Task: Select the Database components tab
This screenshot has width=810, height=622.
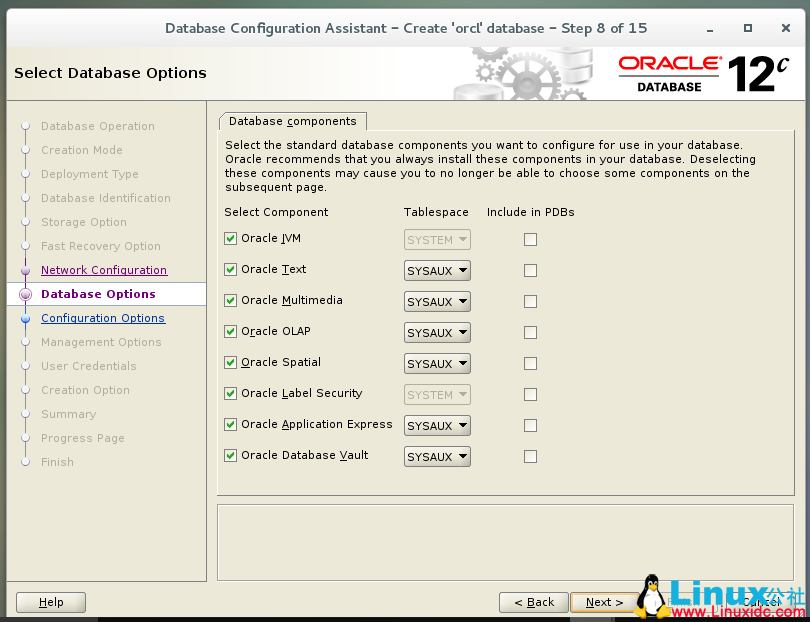Action: 292,119
